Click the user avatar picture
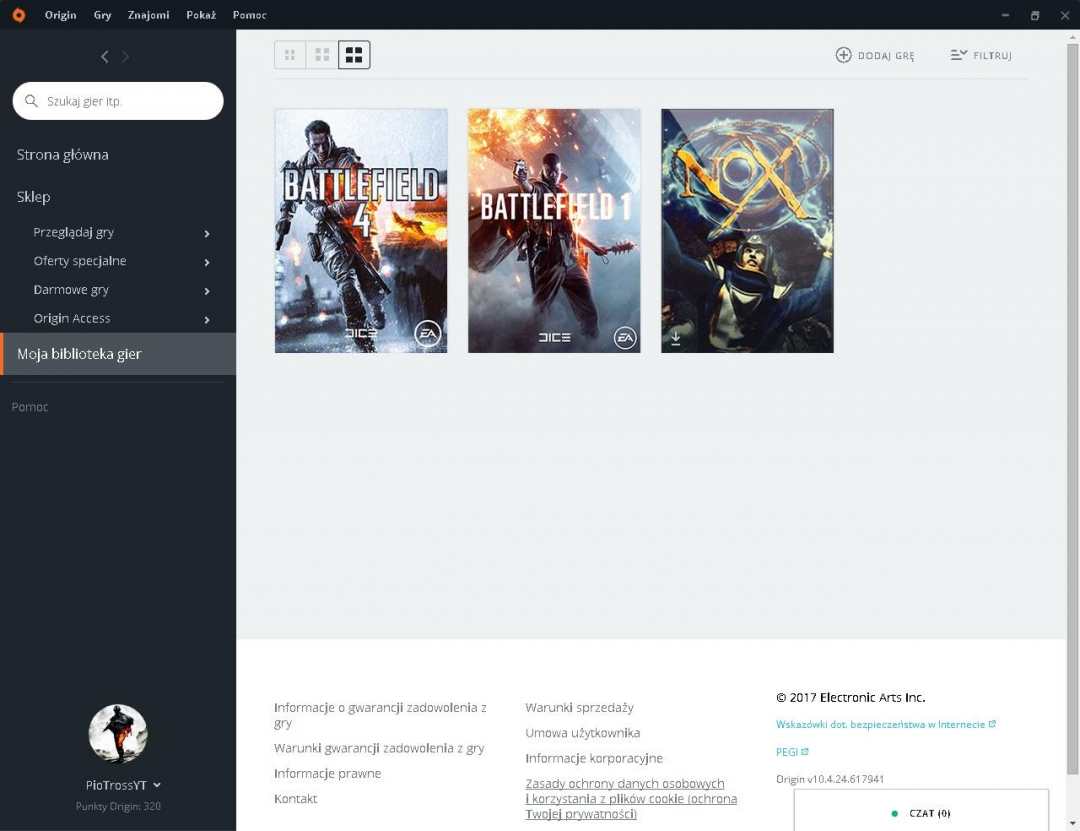 118,734
